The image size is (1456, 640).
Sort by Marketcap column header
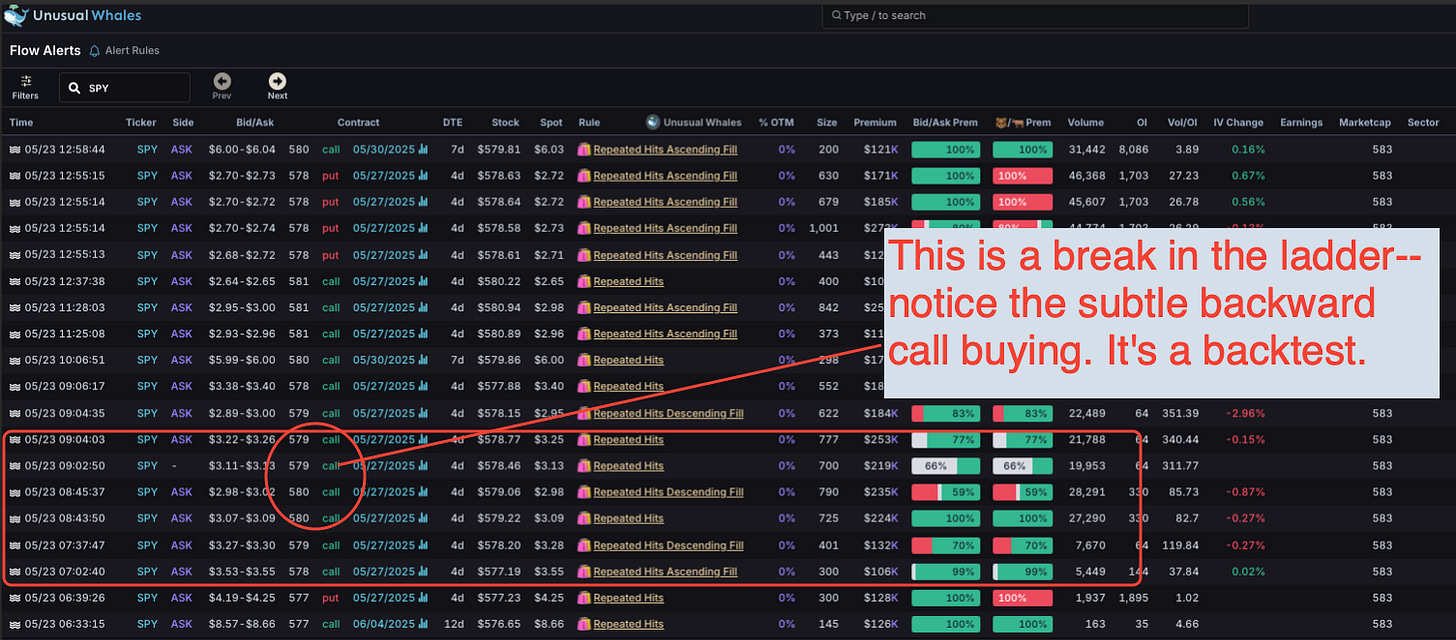[x=1365, y=122]
